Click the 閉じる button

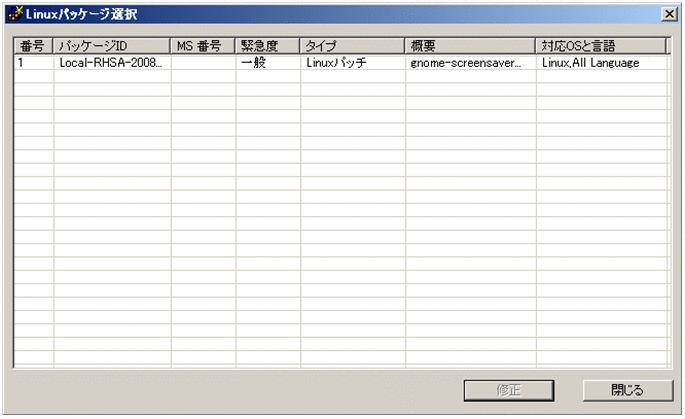coord(628,390)
